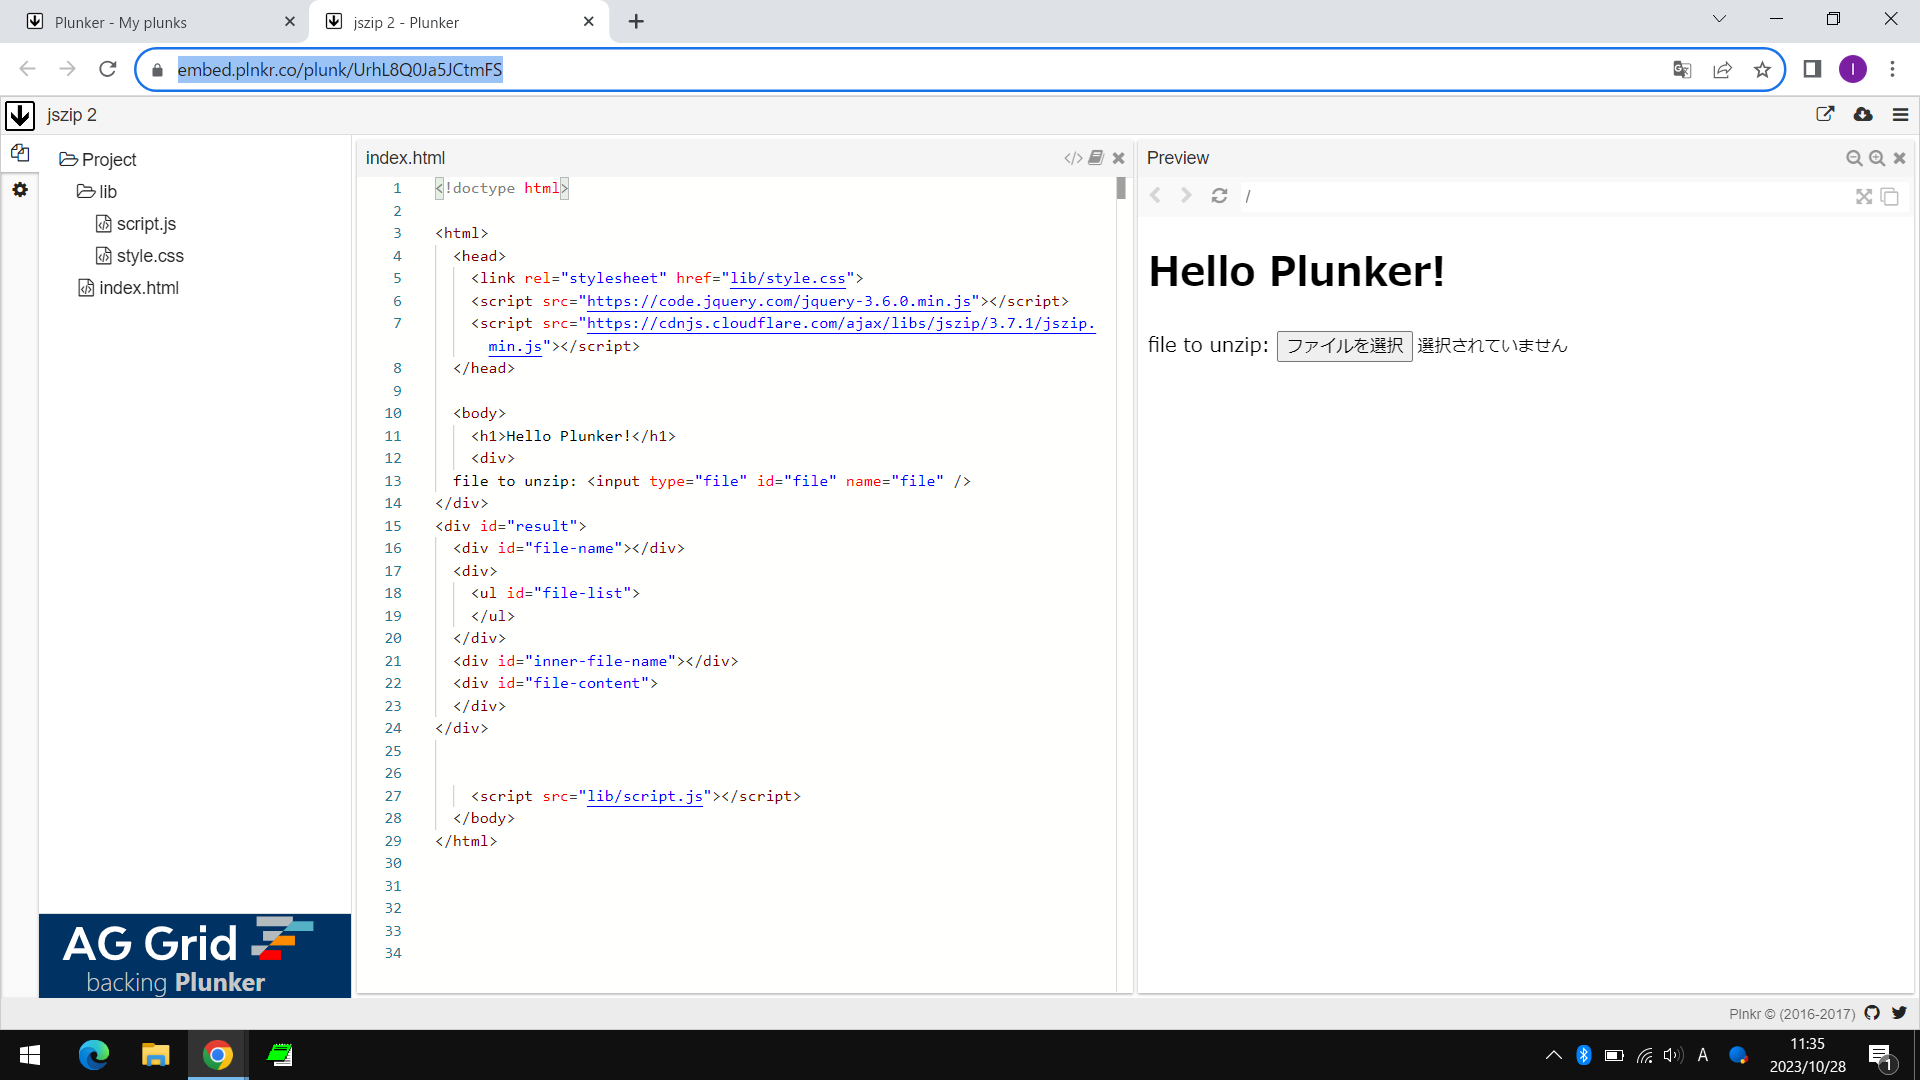The width and height of the screenshot is (1920, 1080).
Task: Click the GitHub icon in footer
Action: pyautogui.click(x=1872, y=1013)
